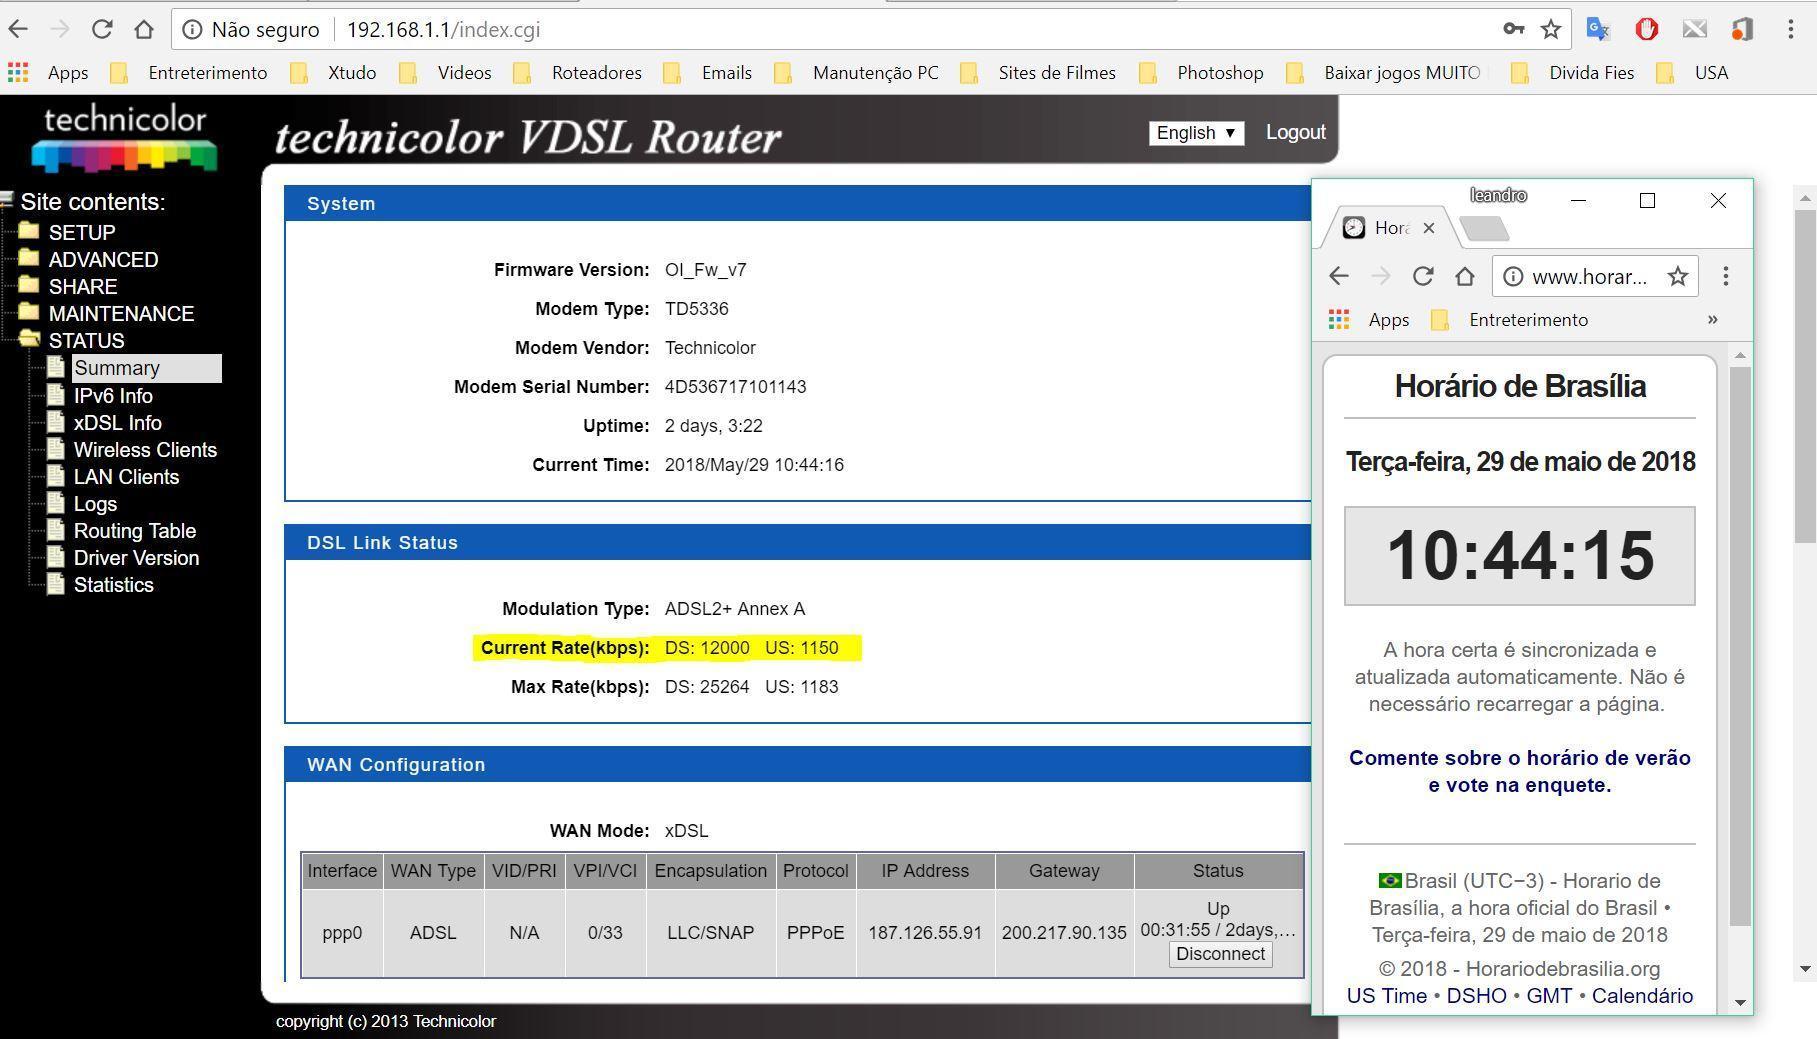Open the Roteadores bookmark folder

click(x=577, y=73)
